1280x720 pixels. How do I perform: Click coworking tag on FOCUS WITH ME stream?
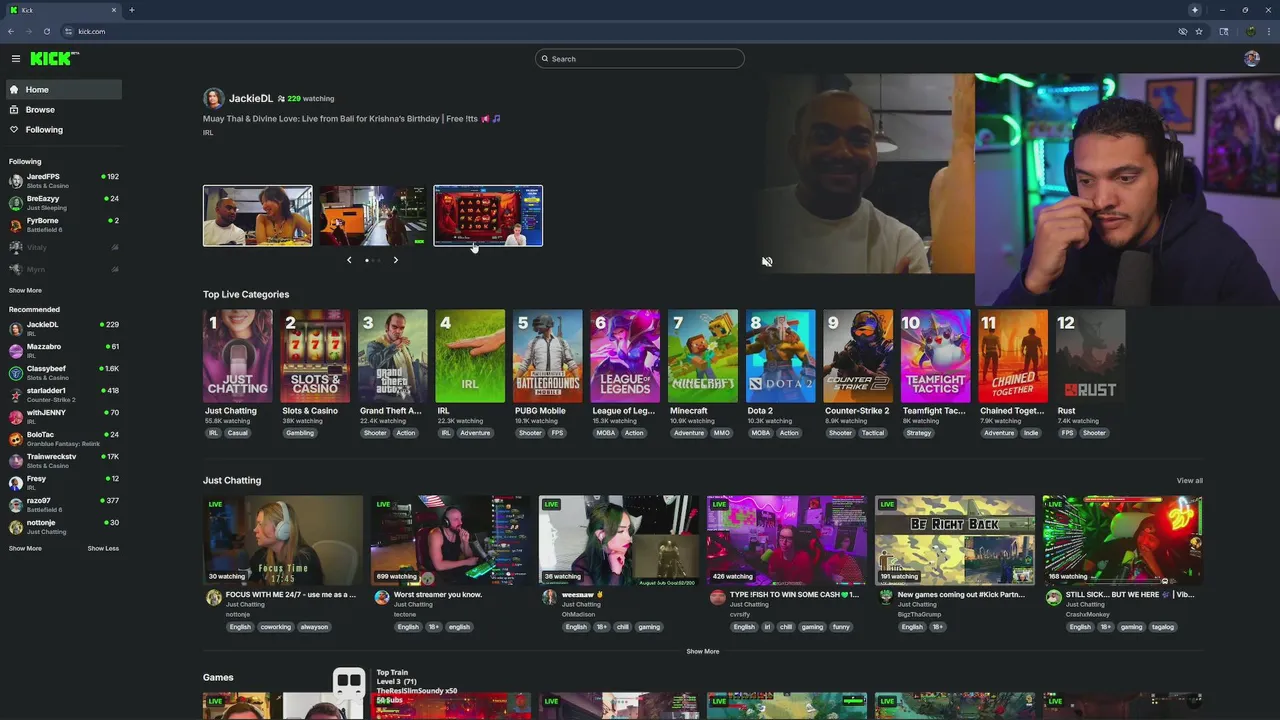coord(275,627)
